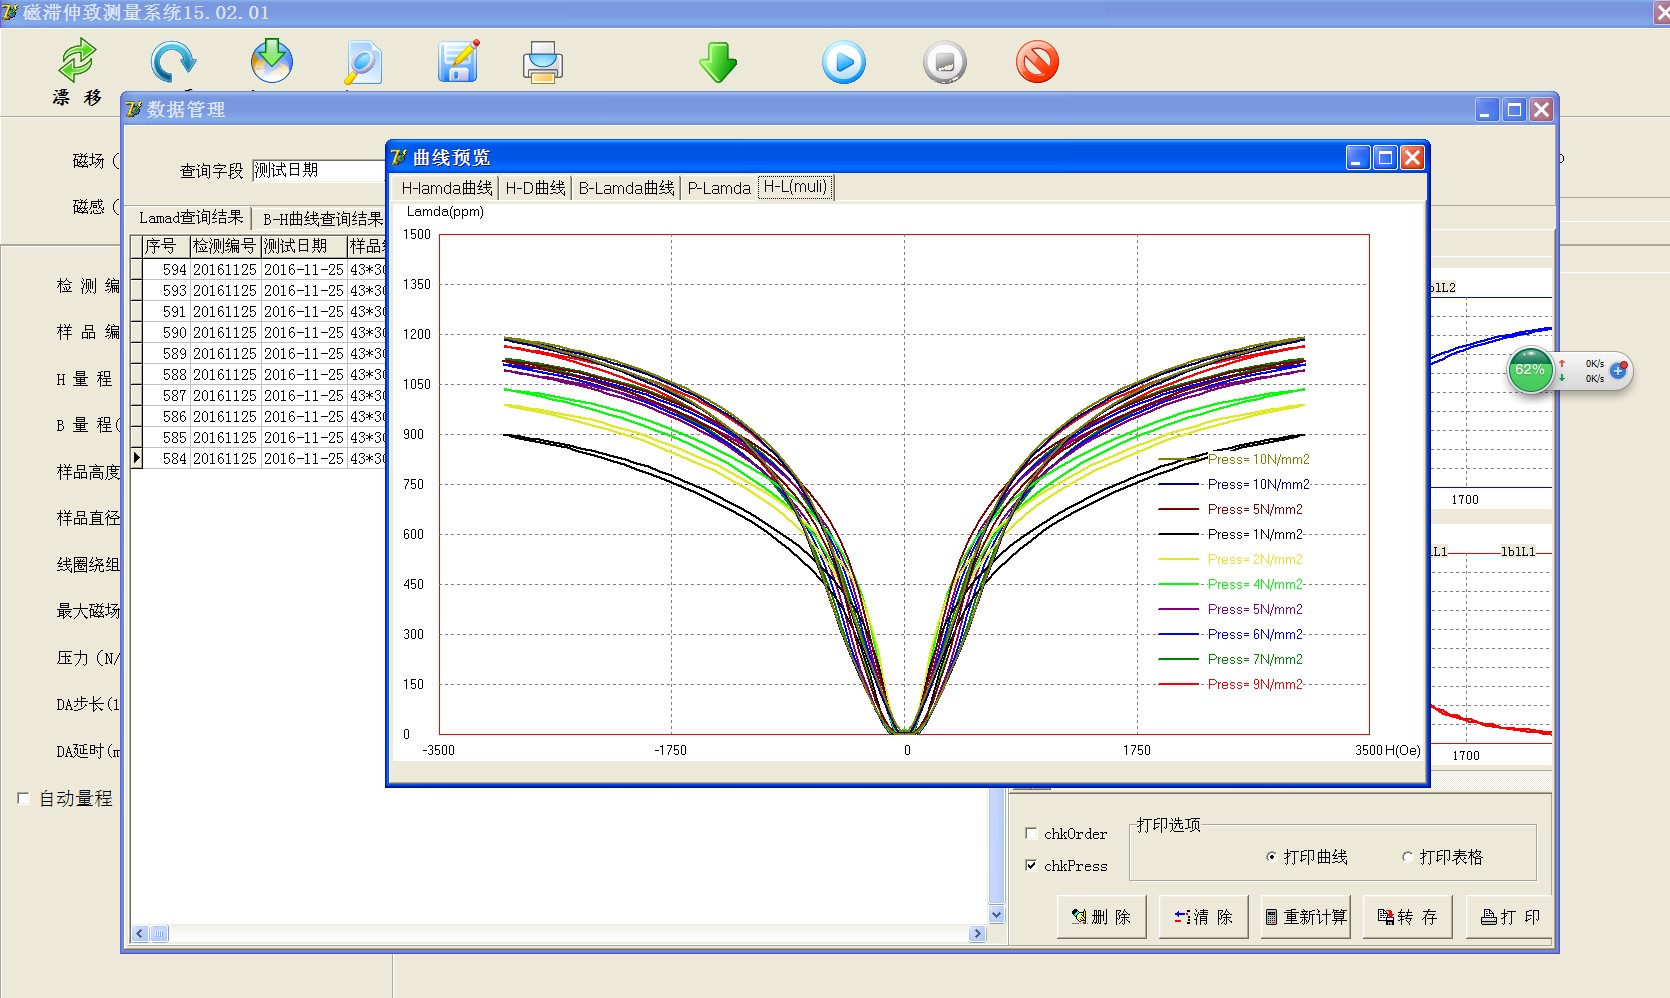Select the 打印表格 radio button

click(x=1408, y=857)
